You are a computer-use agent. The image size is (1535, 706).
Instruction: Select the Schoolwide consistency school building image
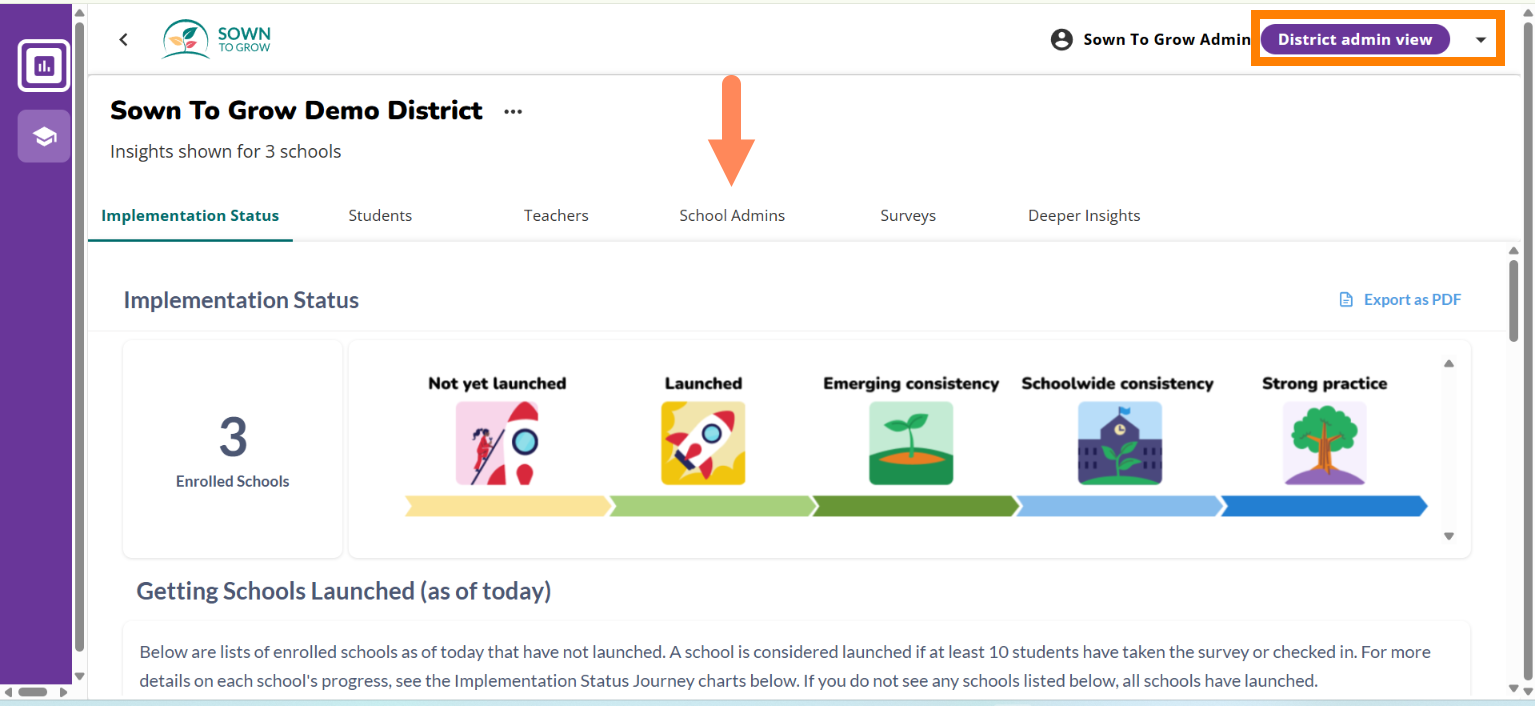pos(1120,443)
